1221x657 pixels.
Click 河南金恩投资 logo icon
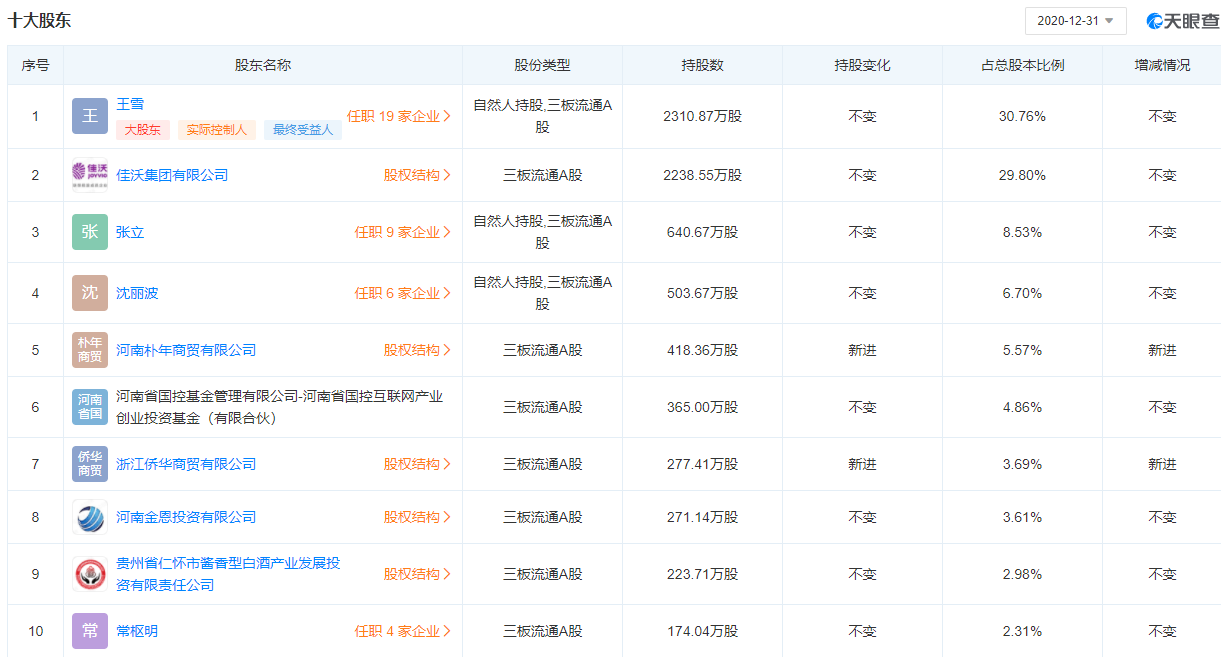coord(90,517)
